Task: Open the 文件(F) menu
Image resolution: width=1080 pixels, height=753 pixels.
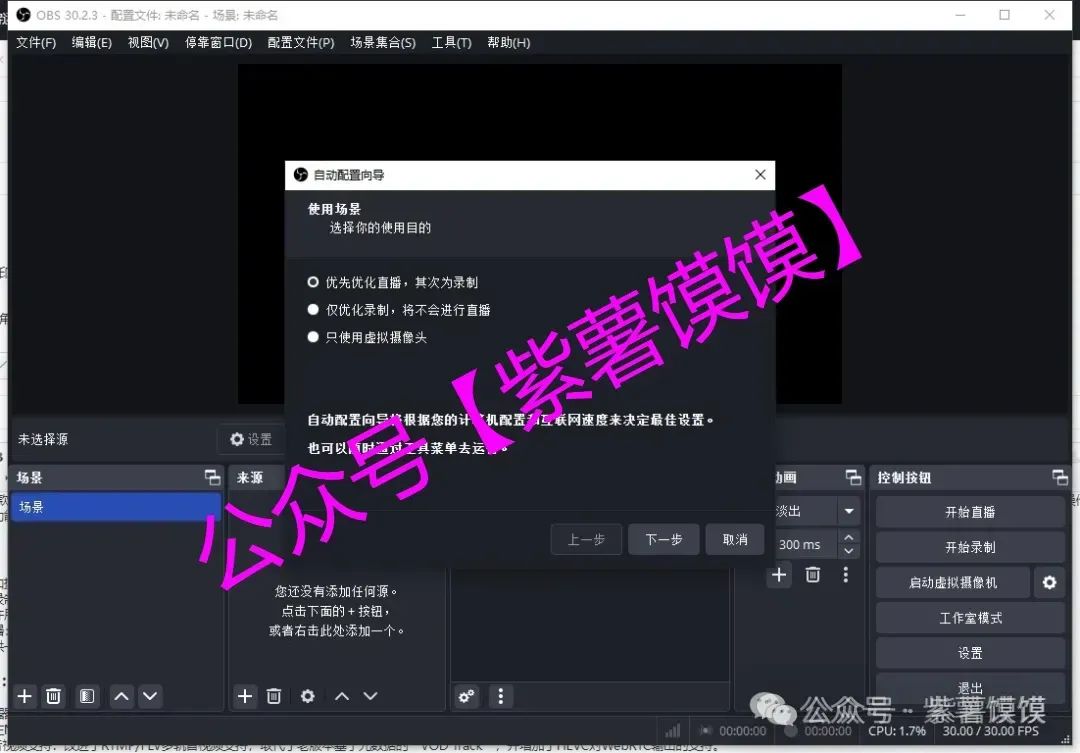Action: [x=36, y=43]
